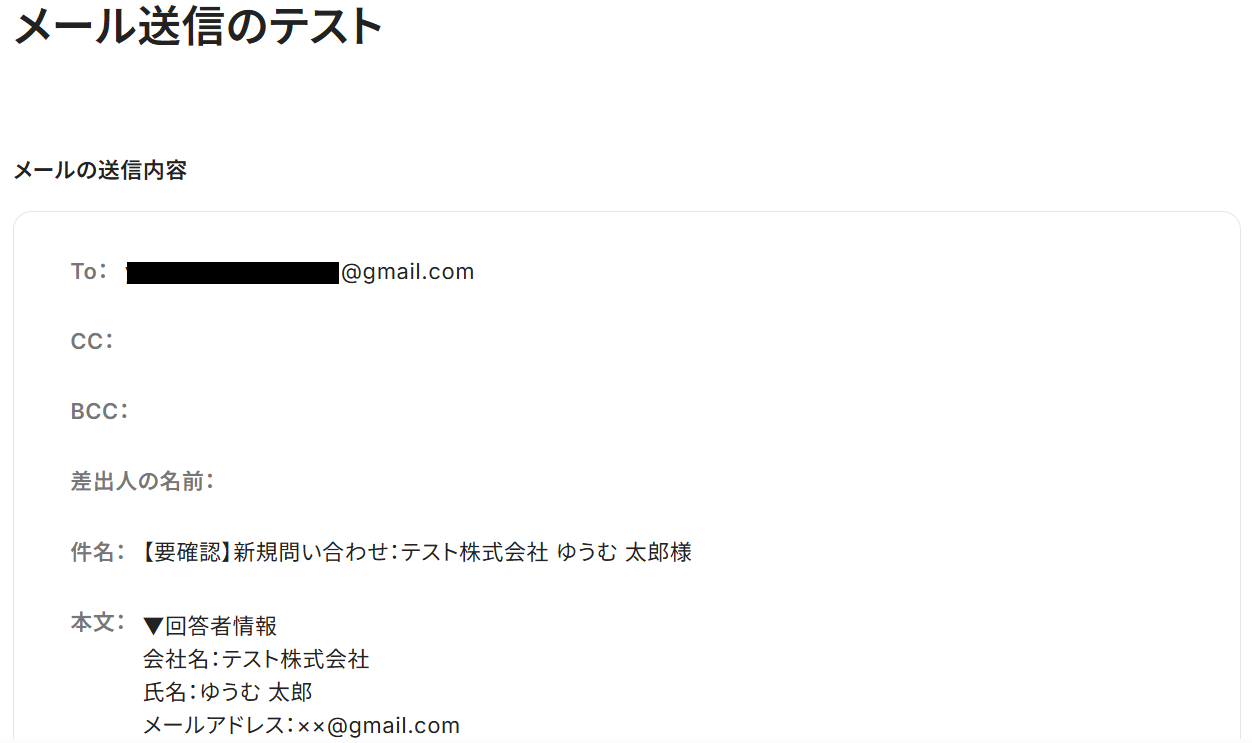Click the CC: label
The height and width of the screenshot is (743, 1252).
click(92, 342)
